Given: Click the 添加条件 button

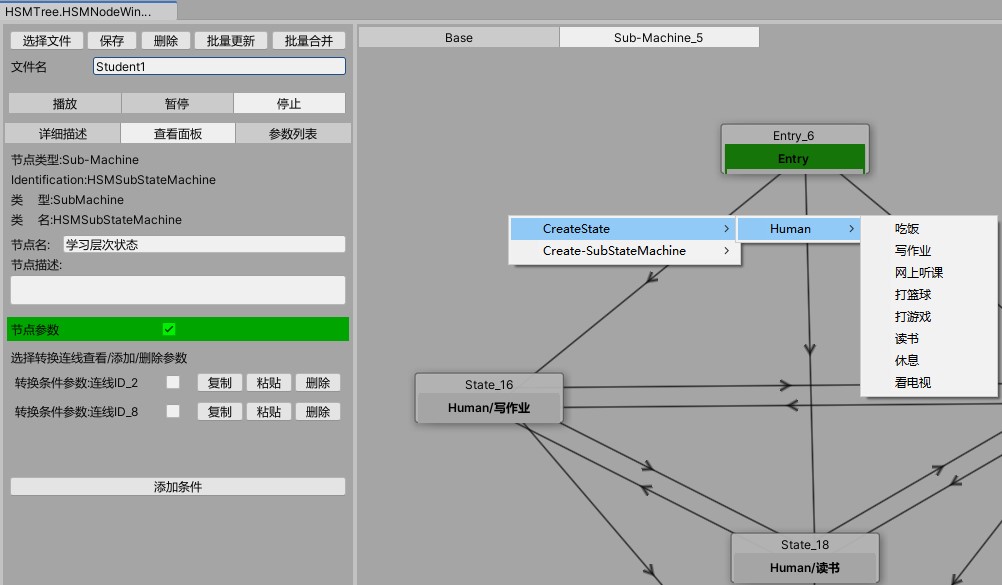Looking at the screenshot, I should [x=178, y=487].
